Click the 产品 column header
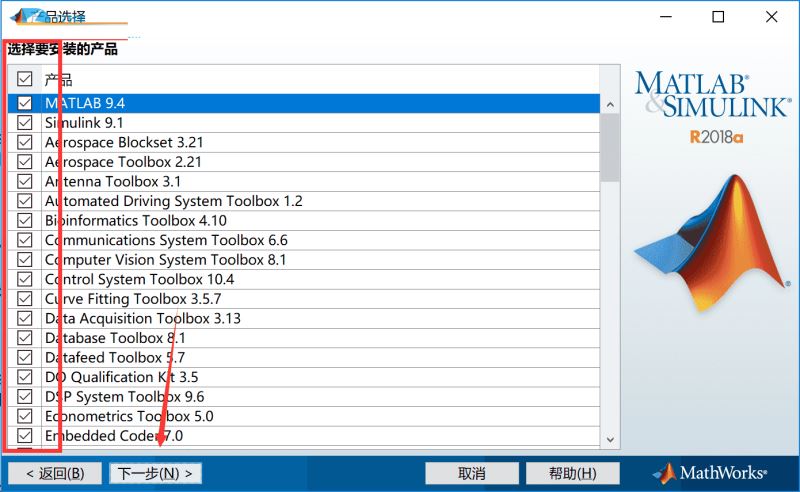Image resolution: width=800 pixels, height=492 pixels. click(x=58, y=80)
